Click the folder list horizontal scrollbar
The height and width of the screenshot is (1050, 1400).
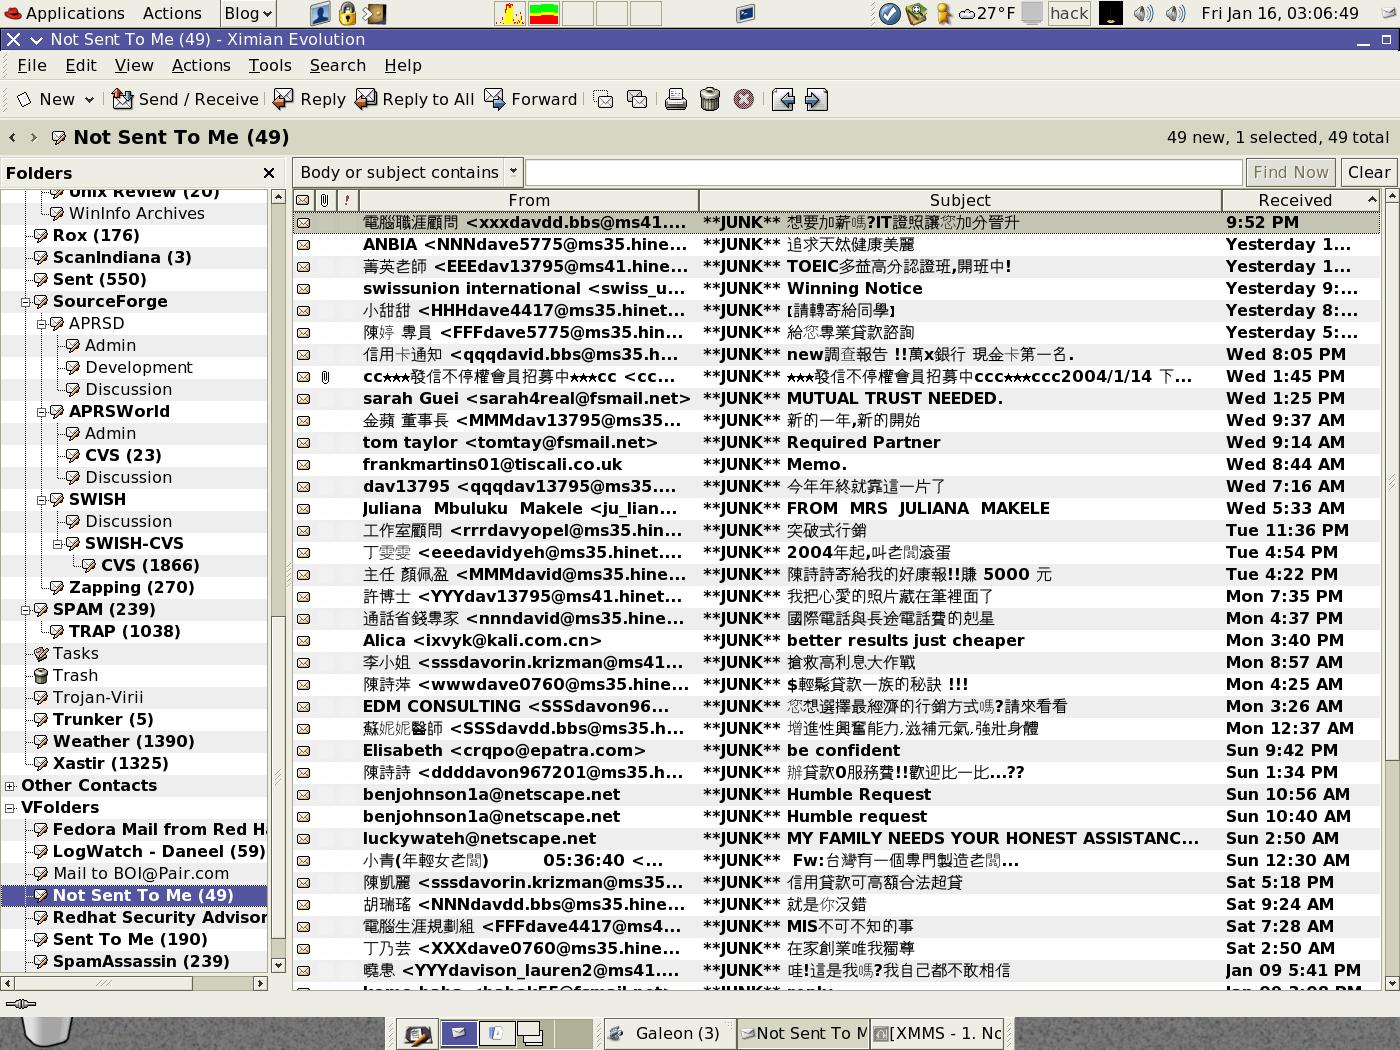click(134, 983)
